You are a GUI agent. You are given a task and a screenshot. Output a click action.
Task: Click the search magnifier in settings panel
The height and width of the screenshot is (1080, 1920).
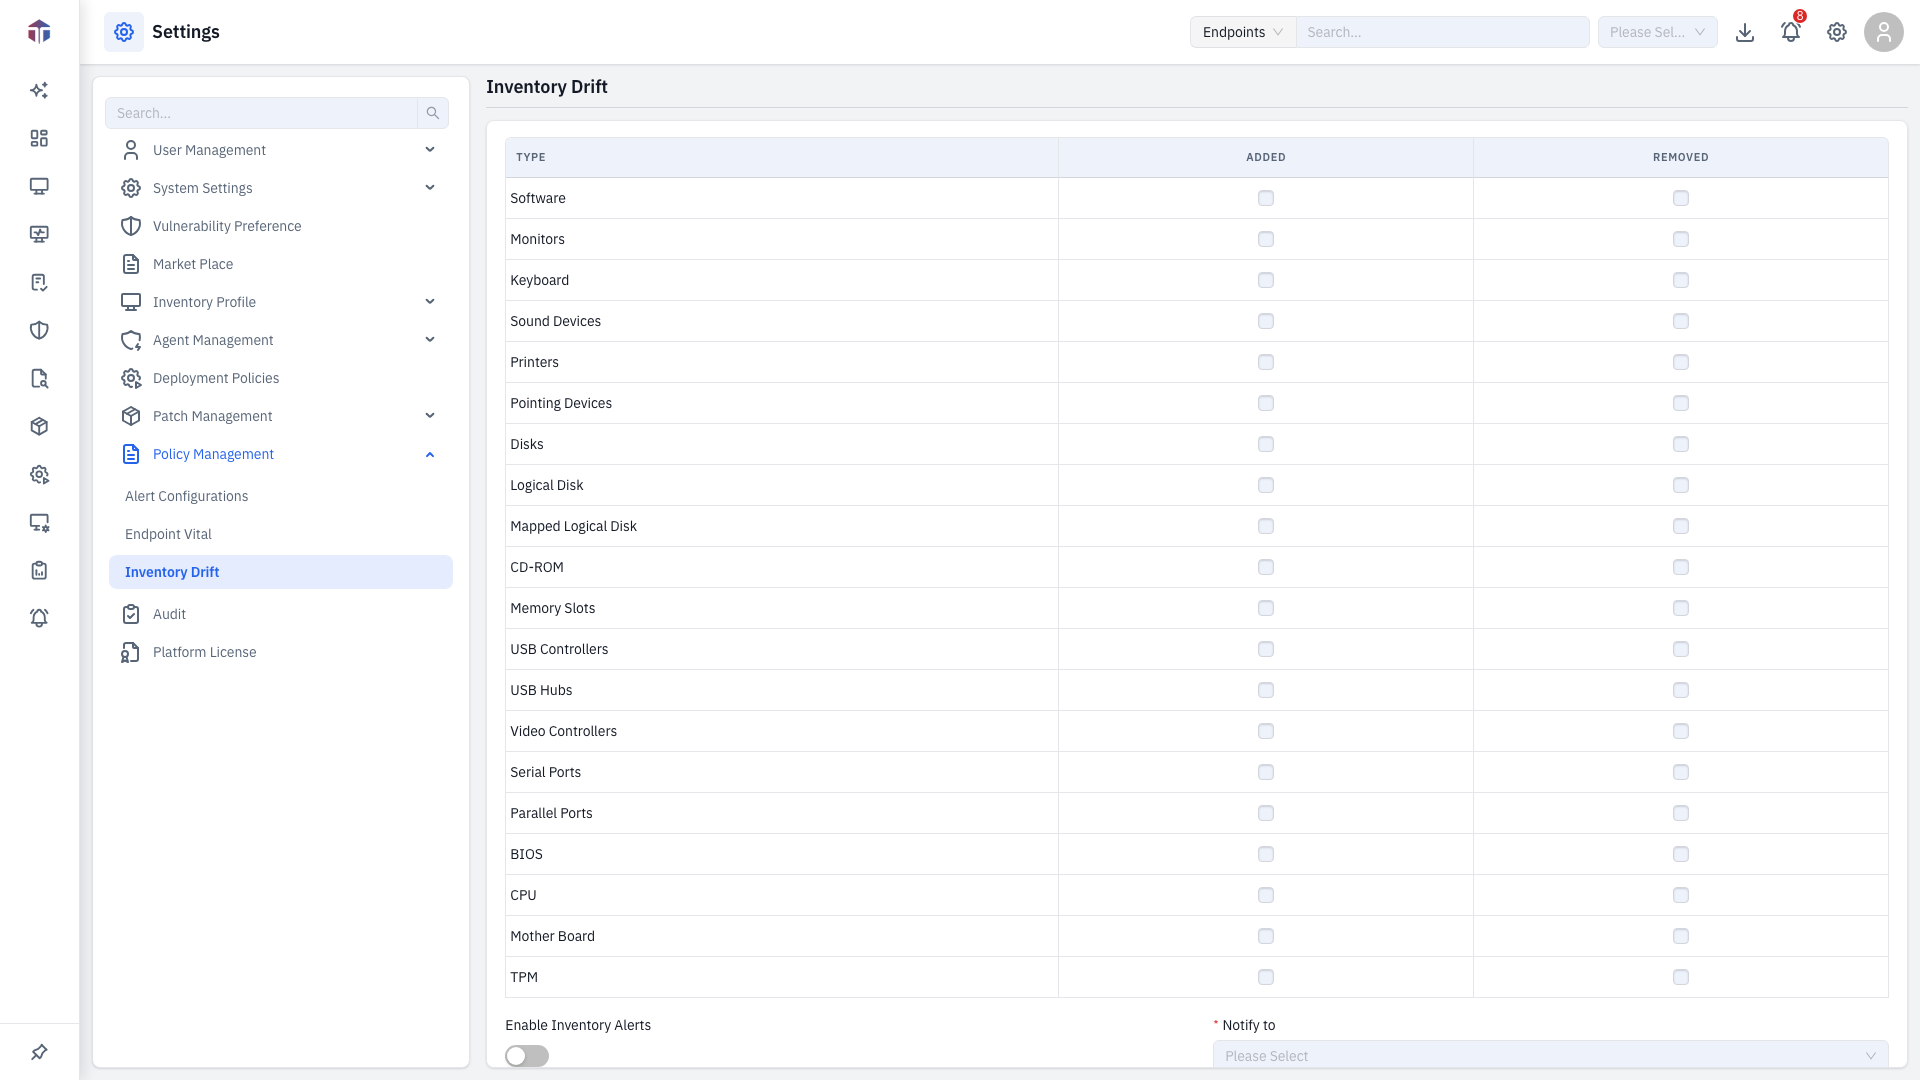433,113
